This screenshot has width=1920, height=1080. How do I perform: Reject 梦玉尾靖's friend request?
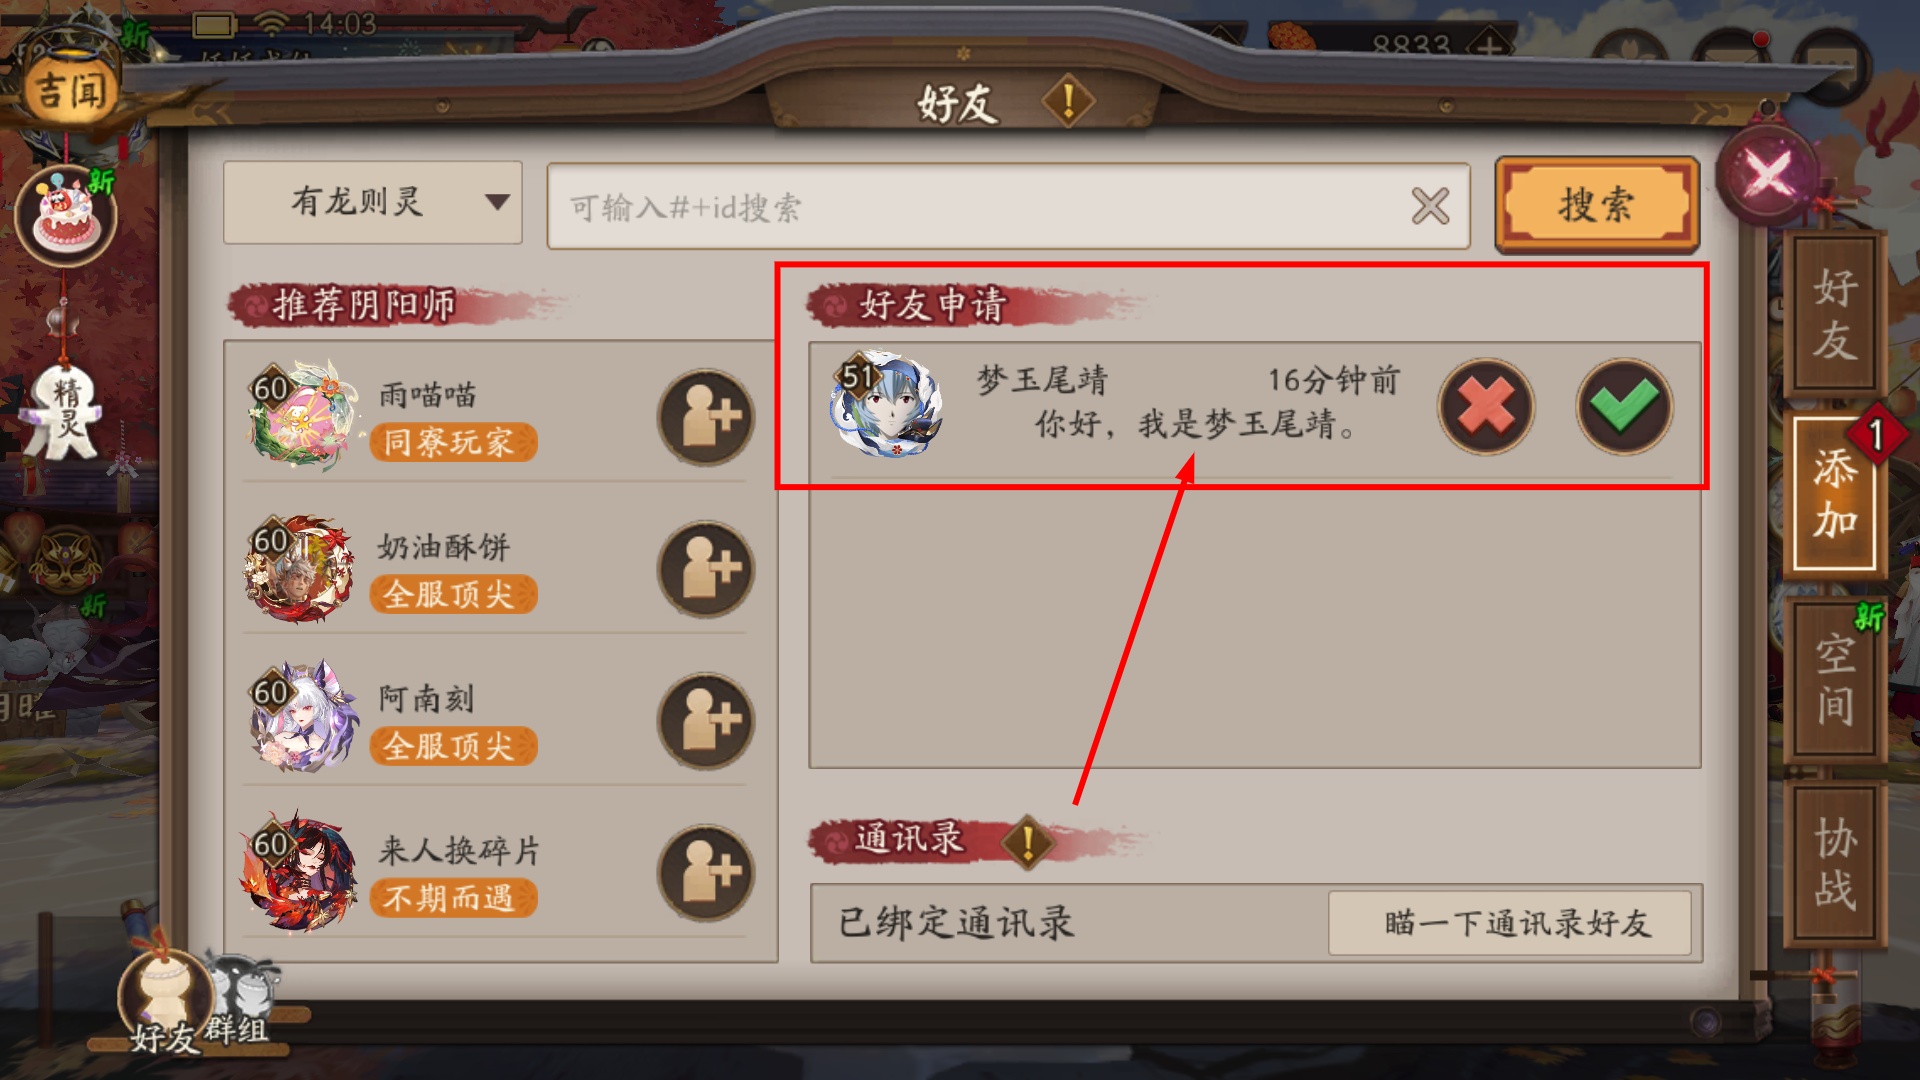coord(1486,407)
